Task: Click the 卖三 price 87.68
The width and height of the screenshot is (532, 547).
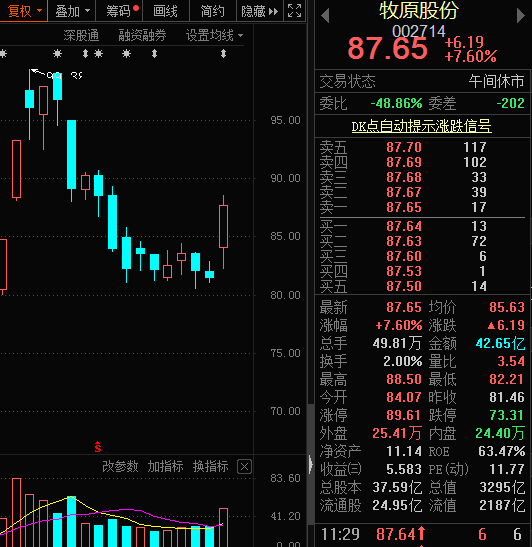Action: pos(404,177)
